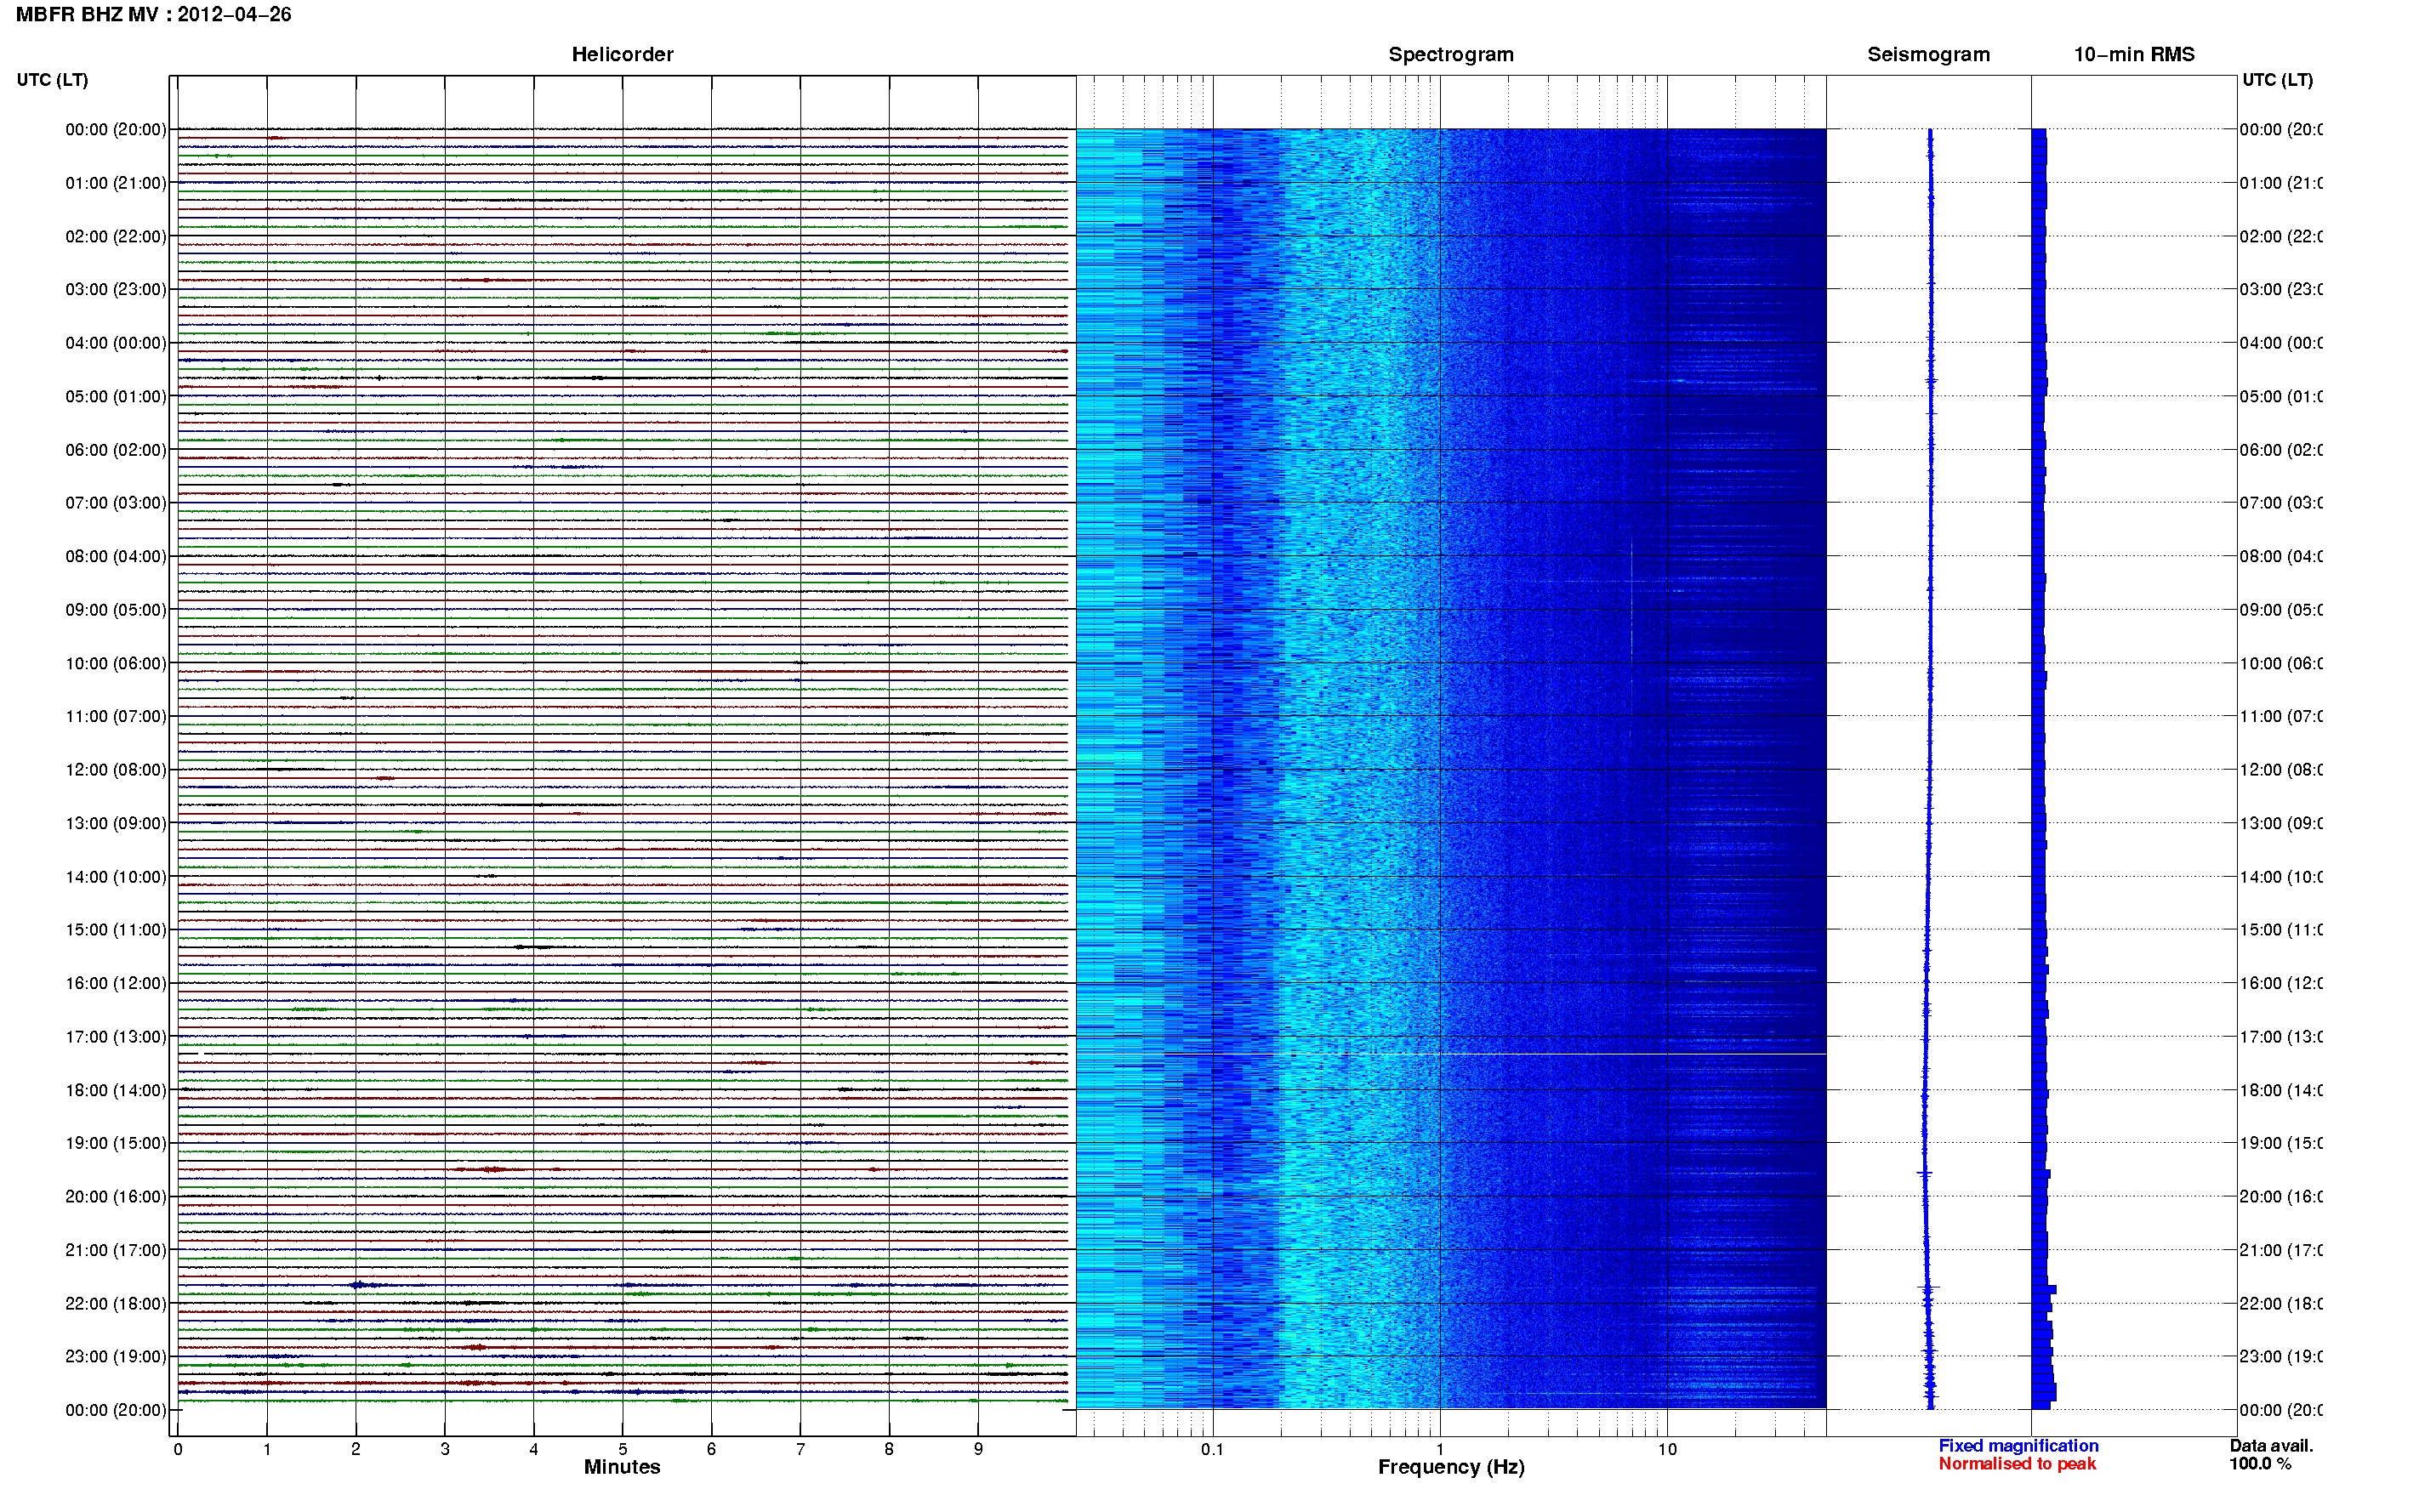Click the red 'Normalised to peak' legend text
The width and height of the screenshot is (2419, 1512).
point(2017,1464)
